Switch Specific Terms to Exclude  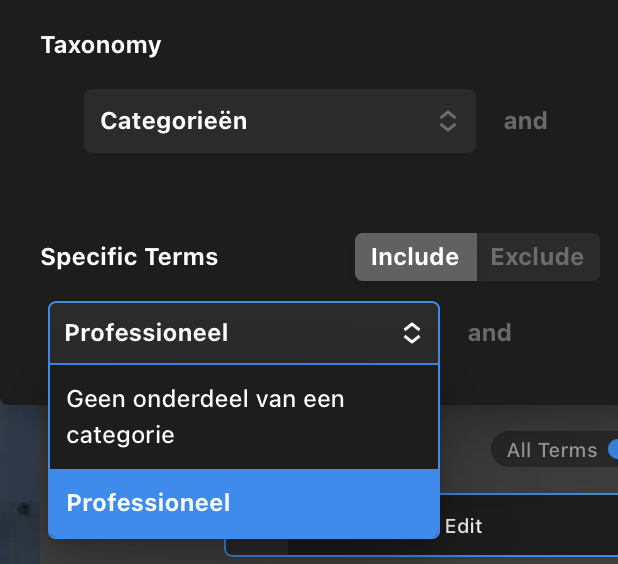pos(537,257)
